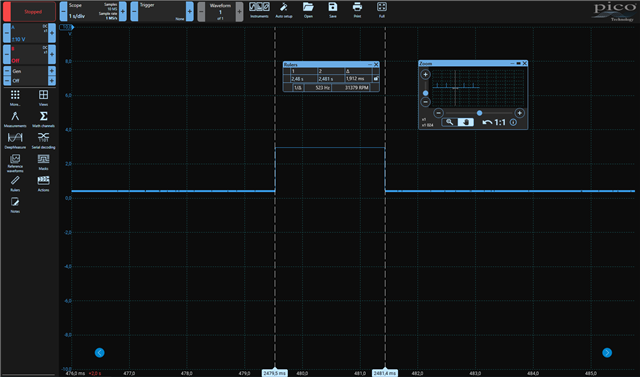Open the Waveform buffer navigator

pyautogui.click(x=220, y=11)
